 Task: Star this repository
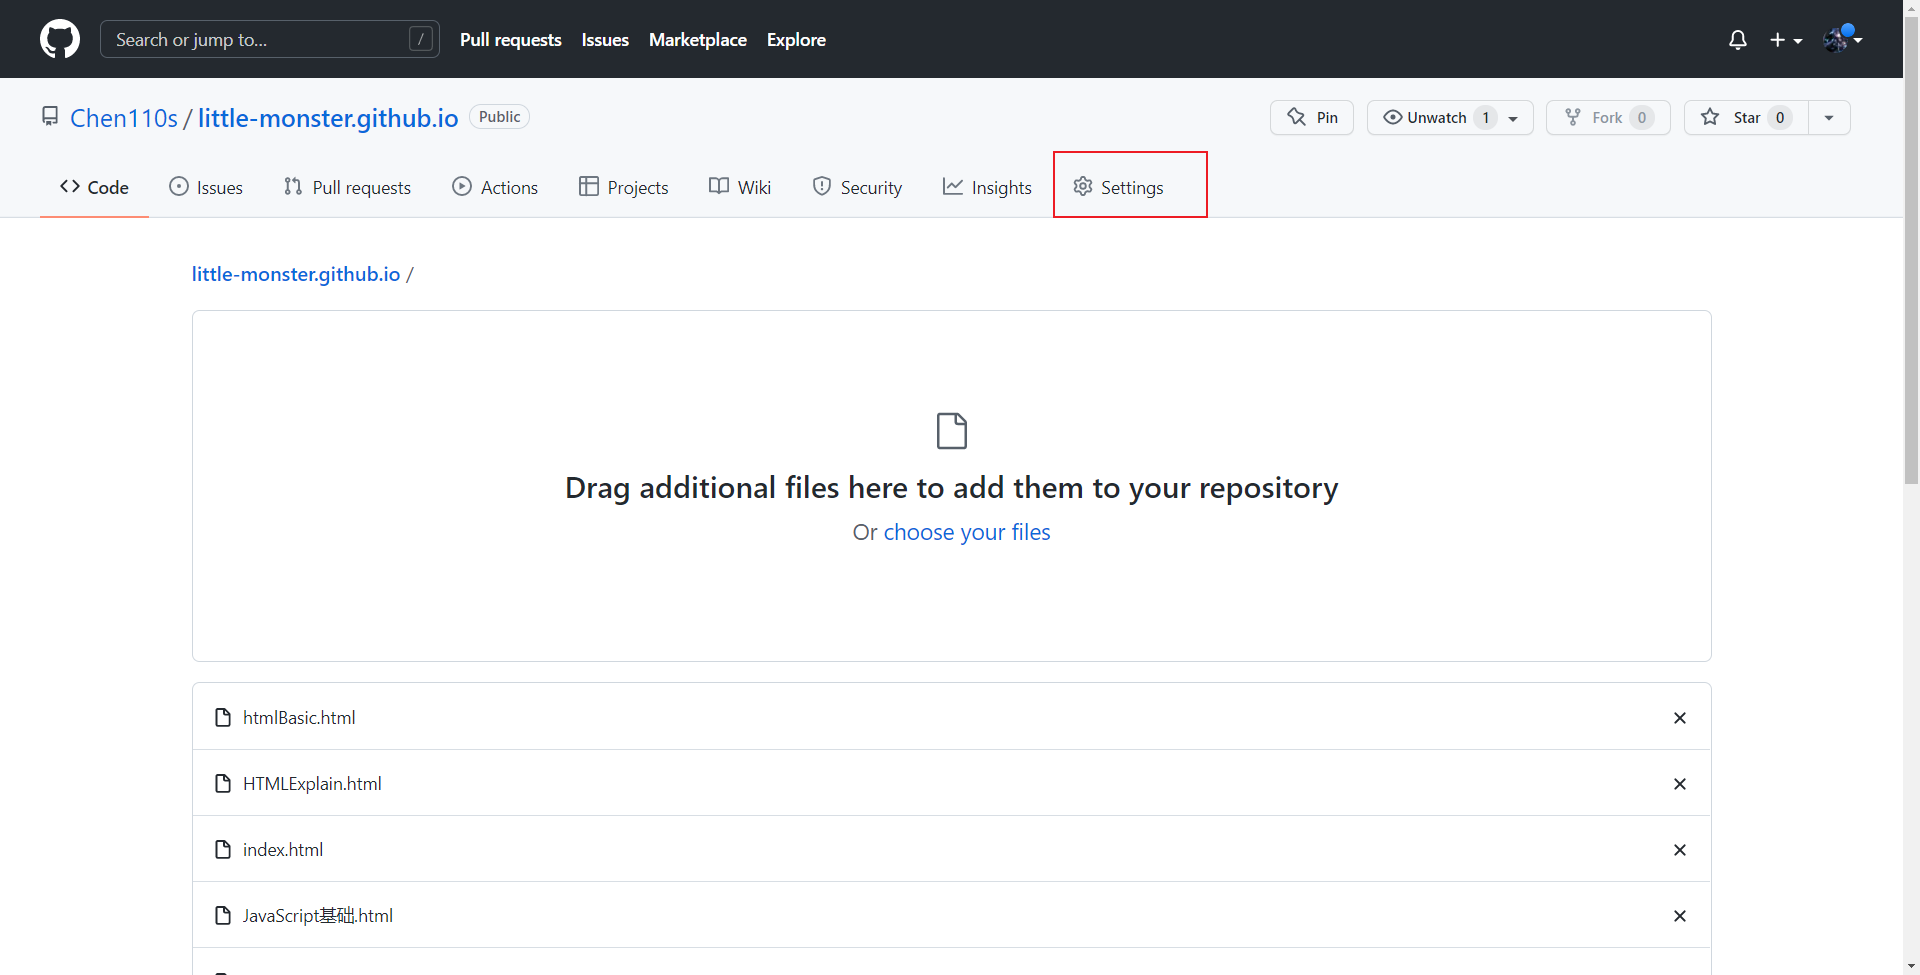click(x=1746, y=117)
